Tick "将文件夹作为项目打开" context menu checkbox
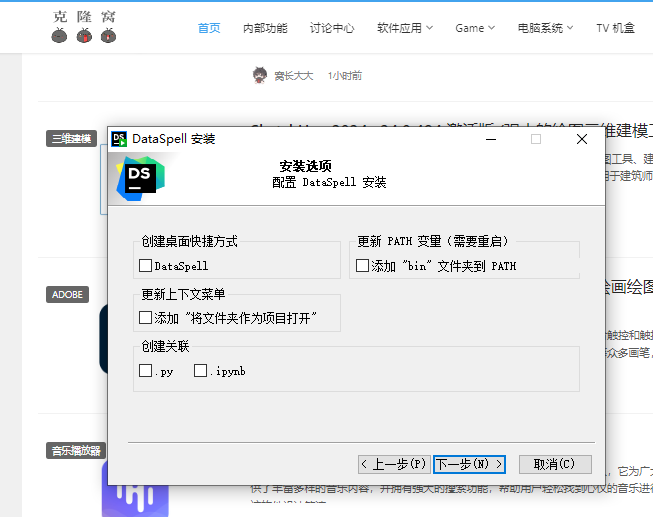Screen dimensions: 653x517 point(145,318)
